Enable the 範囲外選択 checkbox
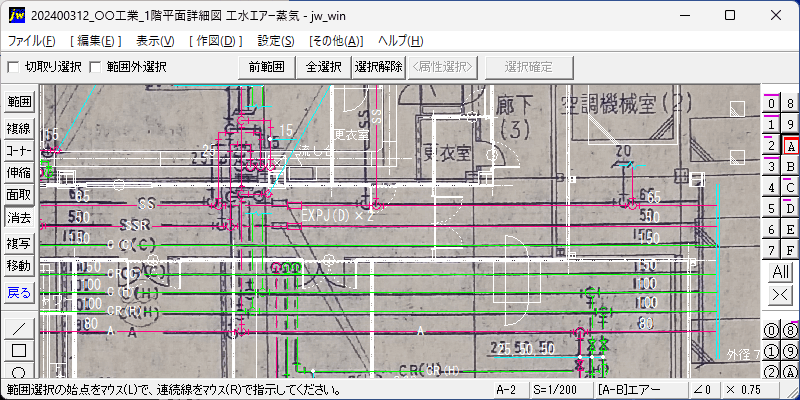The width and height of the screenshot is (800, 400). tap(95, 67)
